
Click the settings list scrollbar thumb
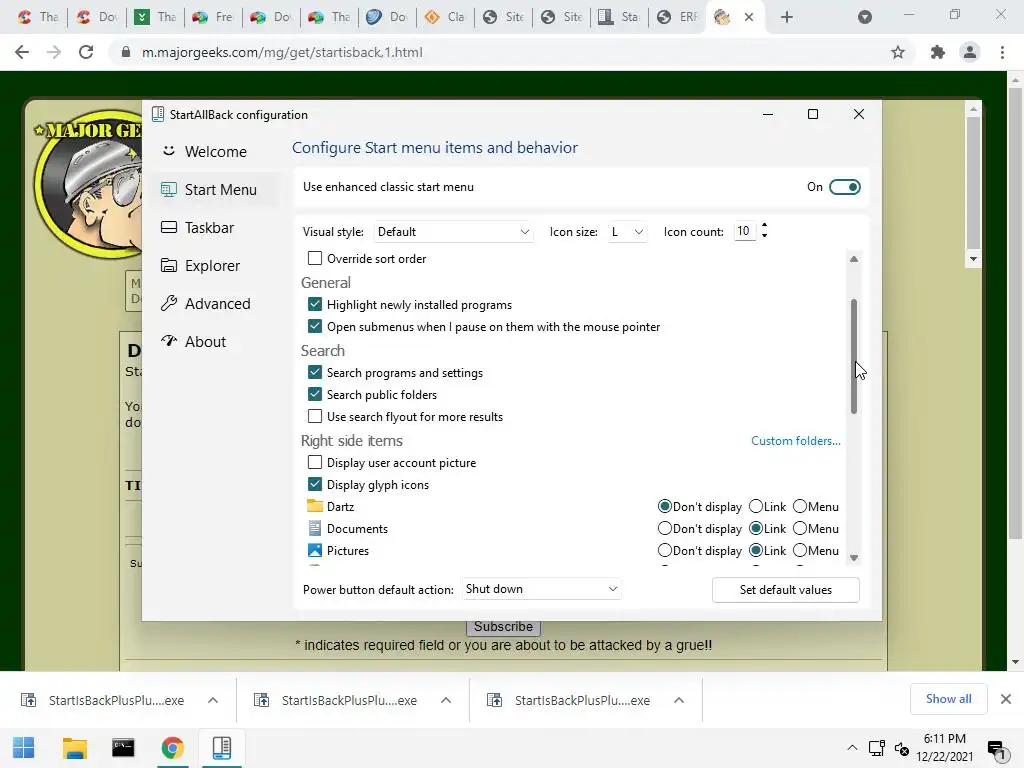854,356
